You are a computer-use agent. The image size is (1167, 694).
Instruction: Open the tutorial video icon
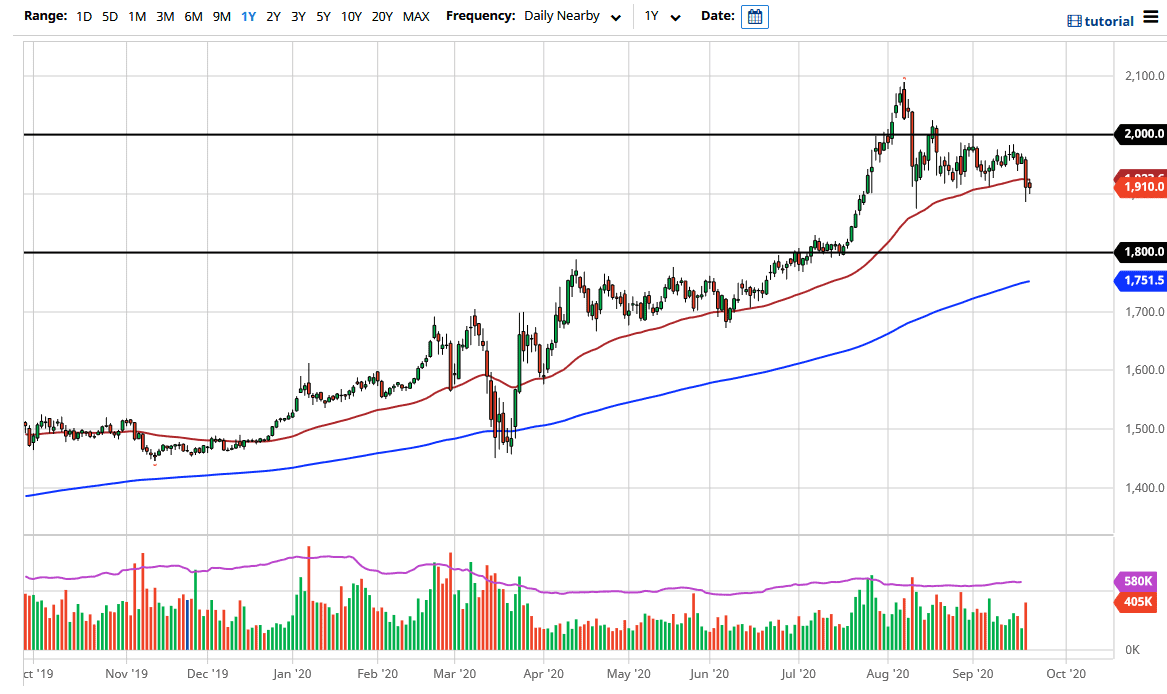1074,21
